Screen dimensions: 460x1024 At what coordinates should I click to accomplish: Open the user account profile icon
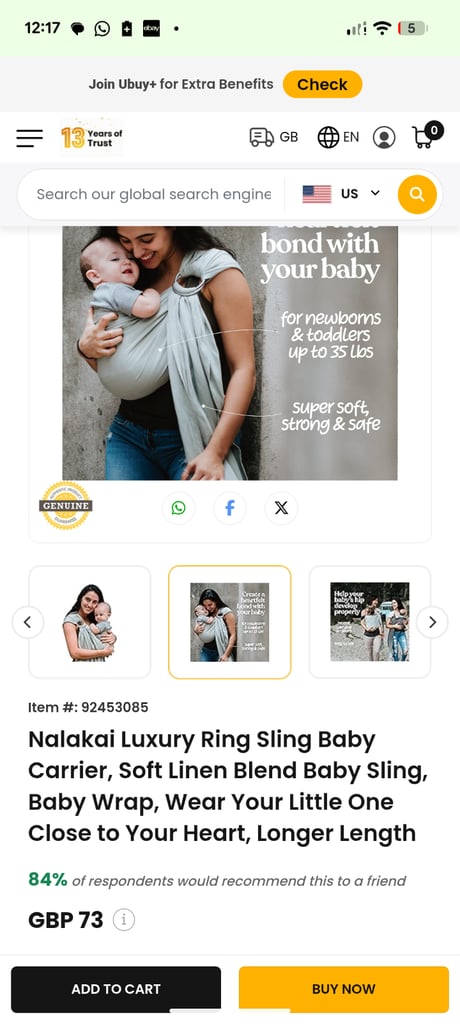click(384, 138)
